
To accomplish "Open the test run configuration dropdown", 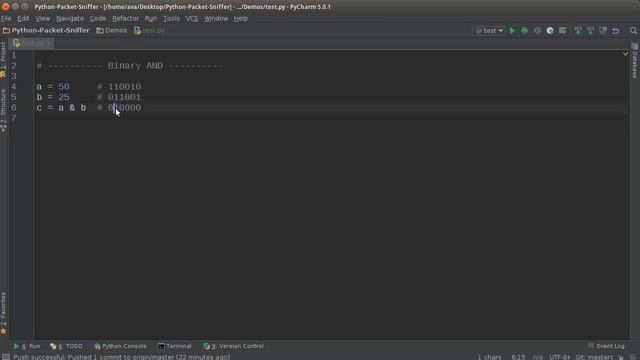I will [489, 31].
